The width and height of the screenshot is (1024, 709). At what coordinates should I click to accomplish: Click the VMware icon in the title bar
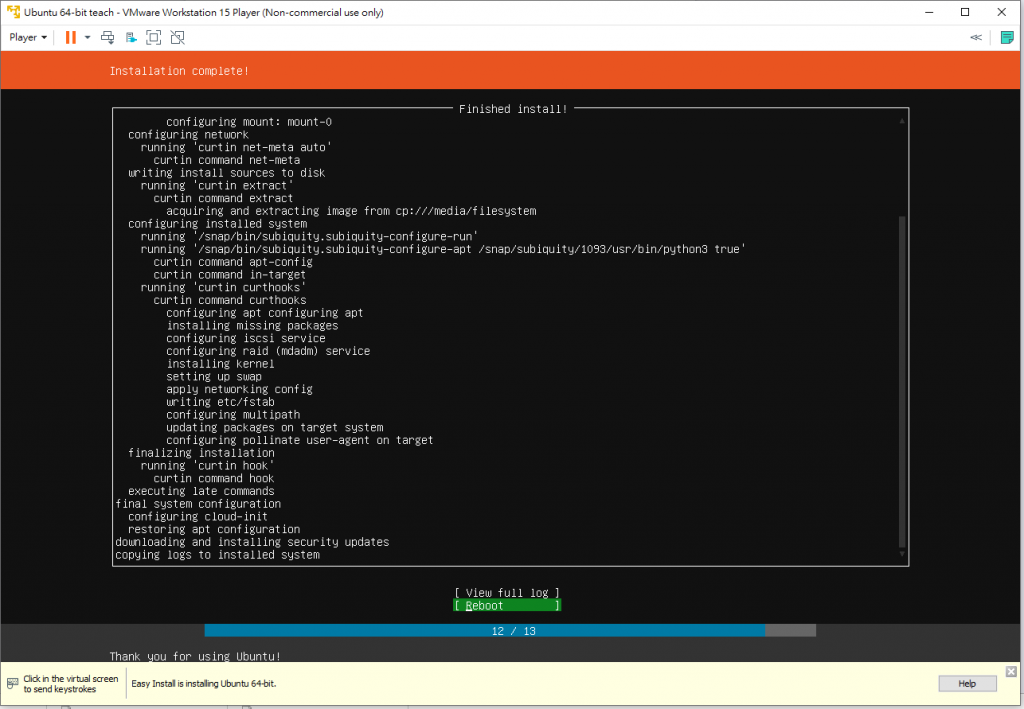[x=13, y=12]
